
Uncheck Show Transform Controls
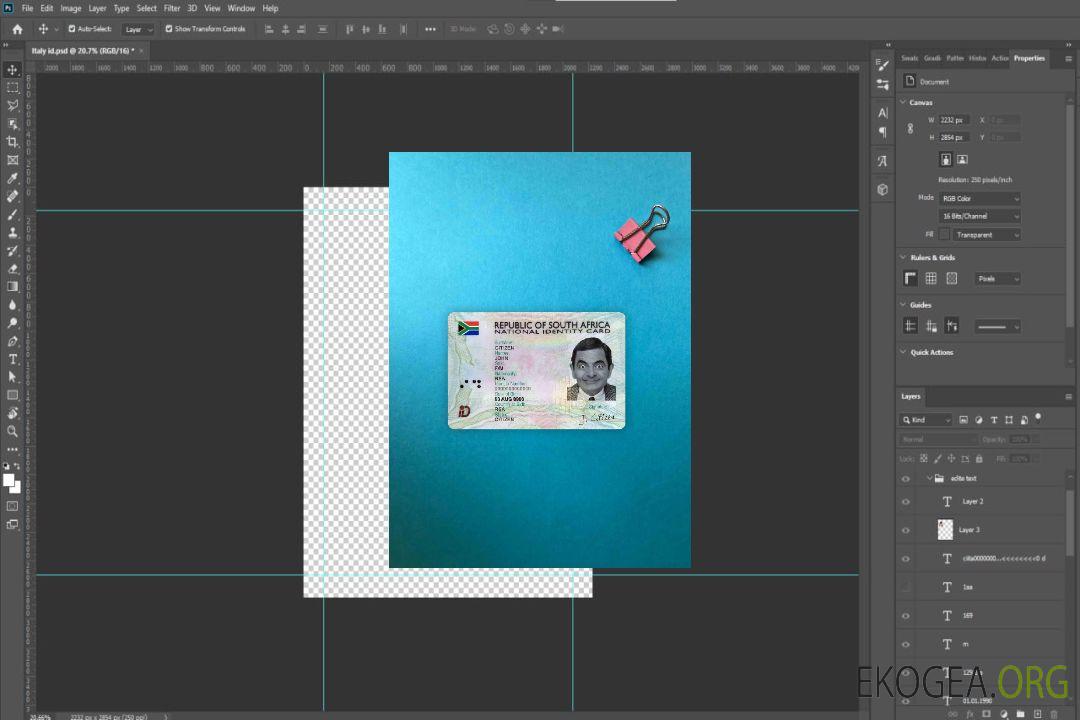[169, 29]
